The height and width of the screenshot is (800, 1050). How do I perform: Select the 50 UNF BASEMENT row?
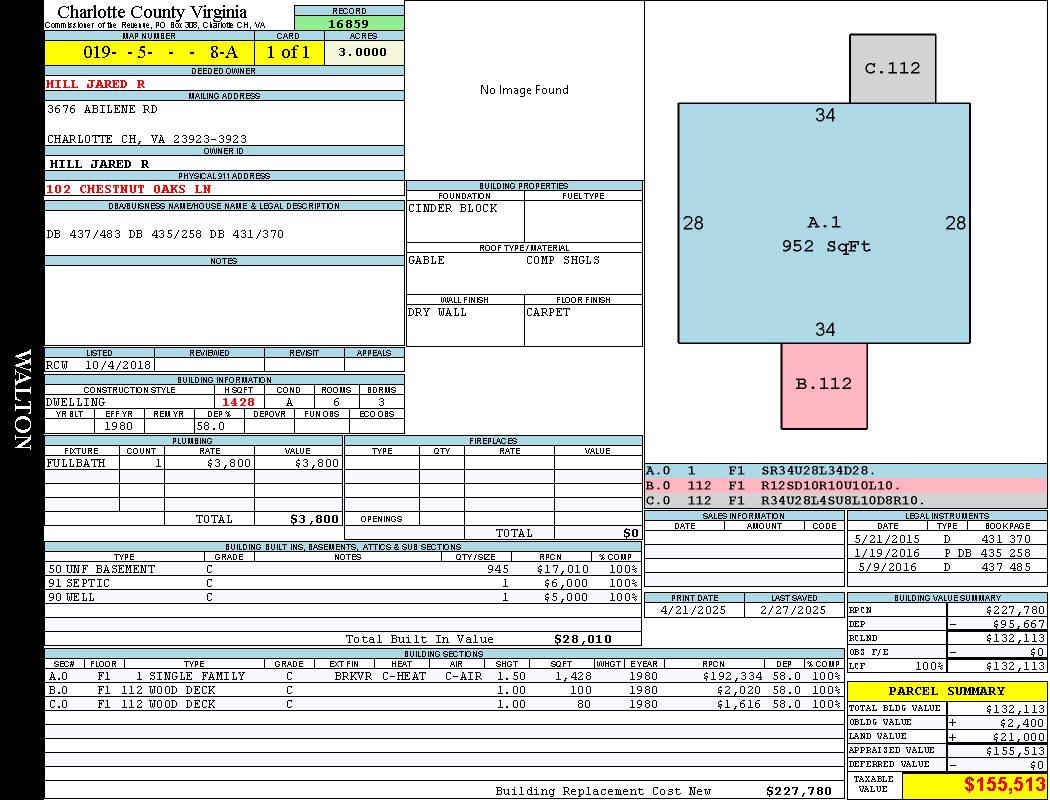tap(343, 569)
